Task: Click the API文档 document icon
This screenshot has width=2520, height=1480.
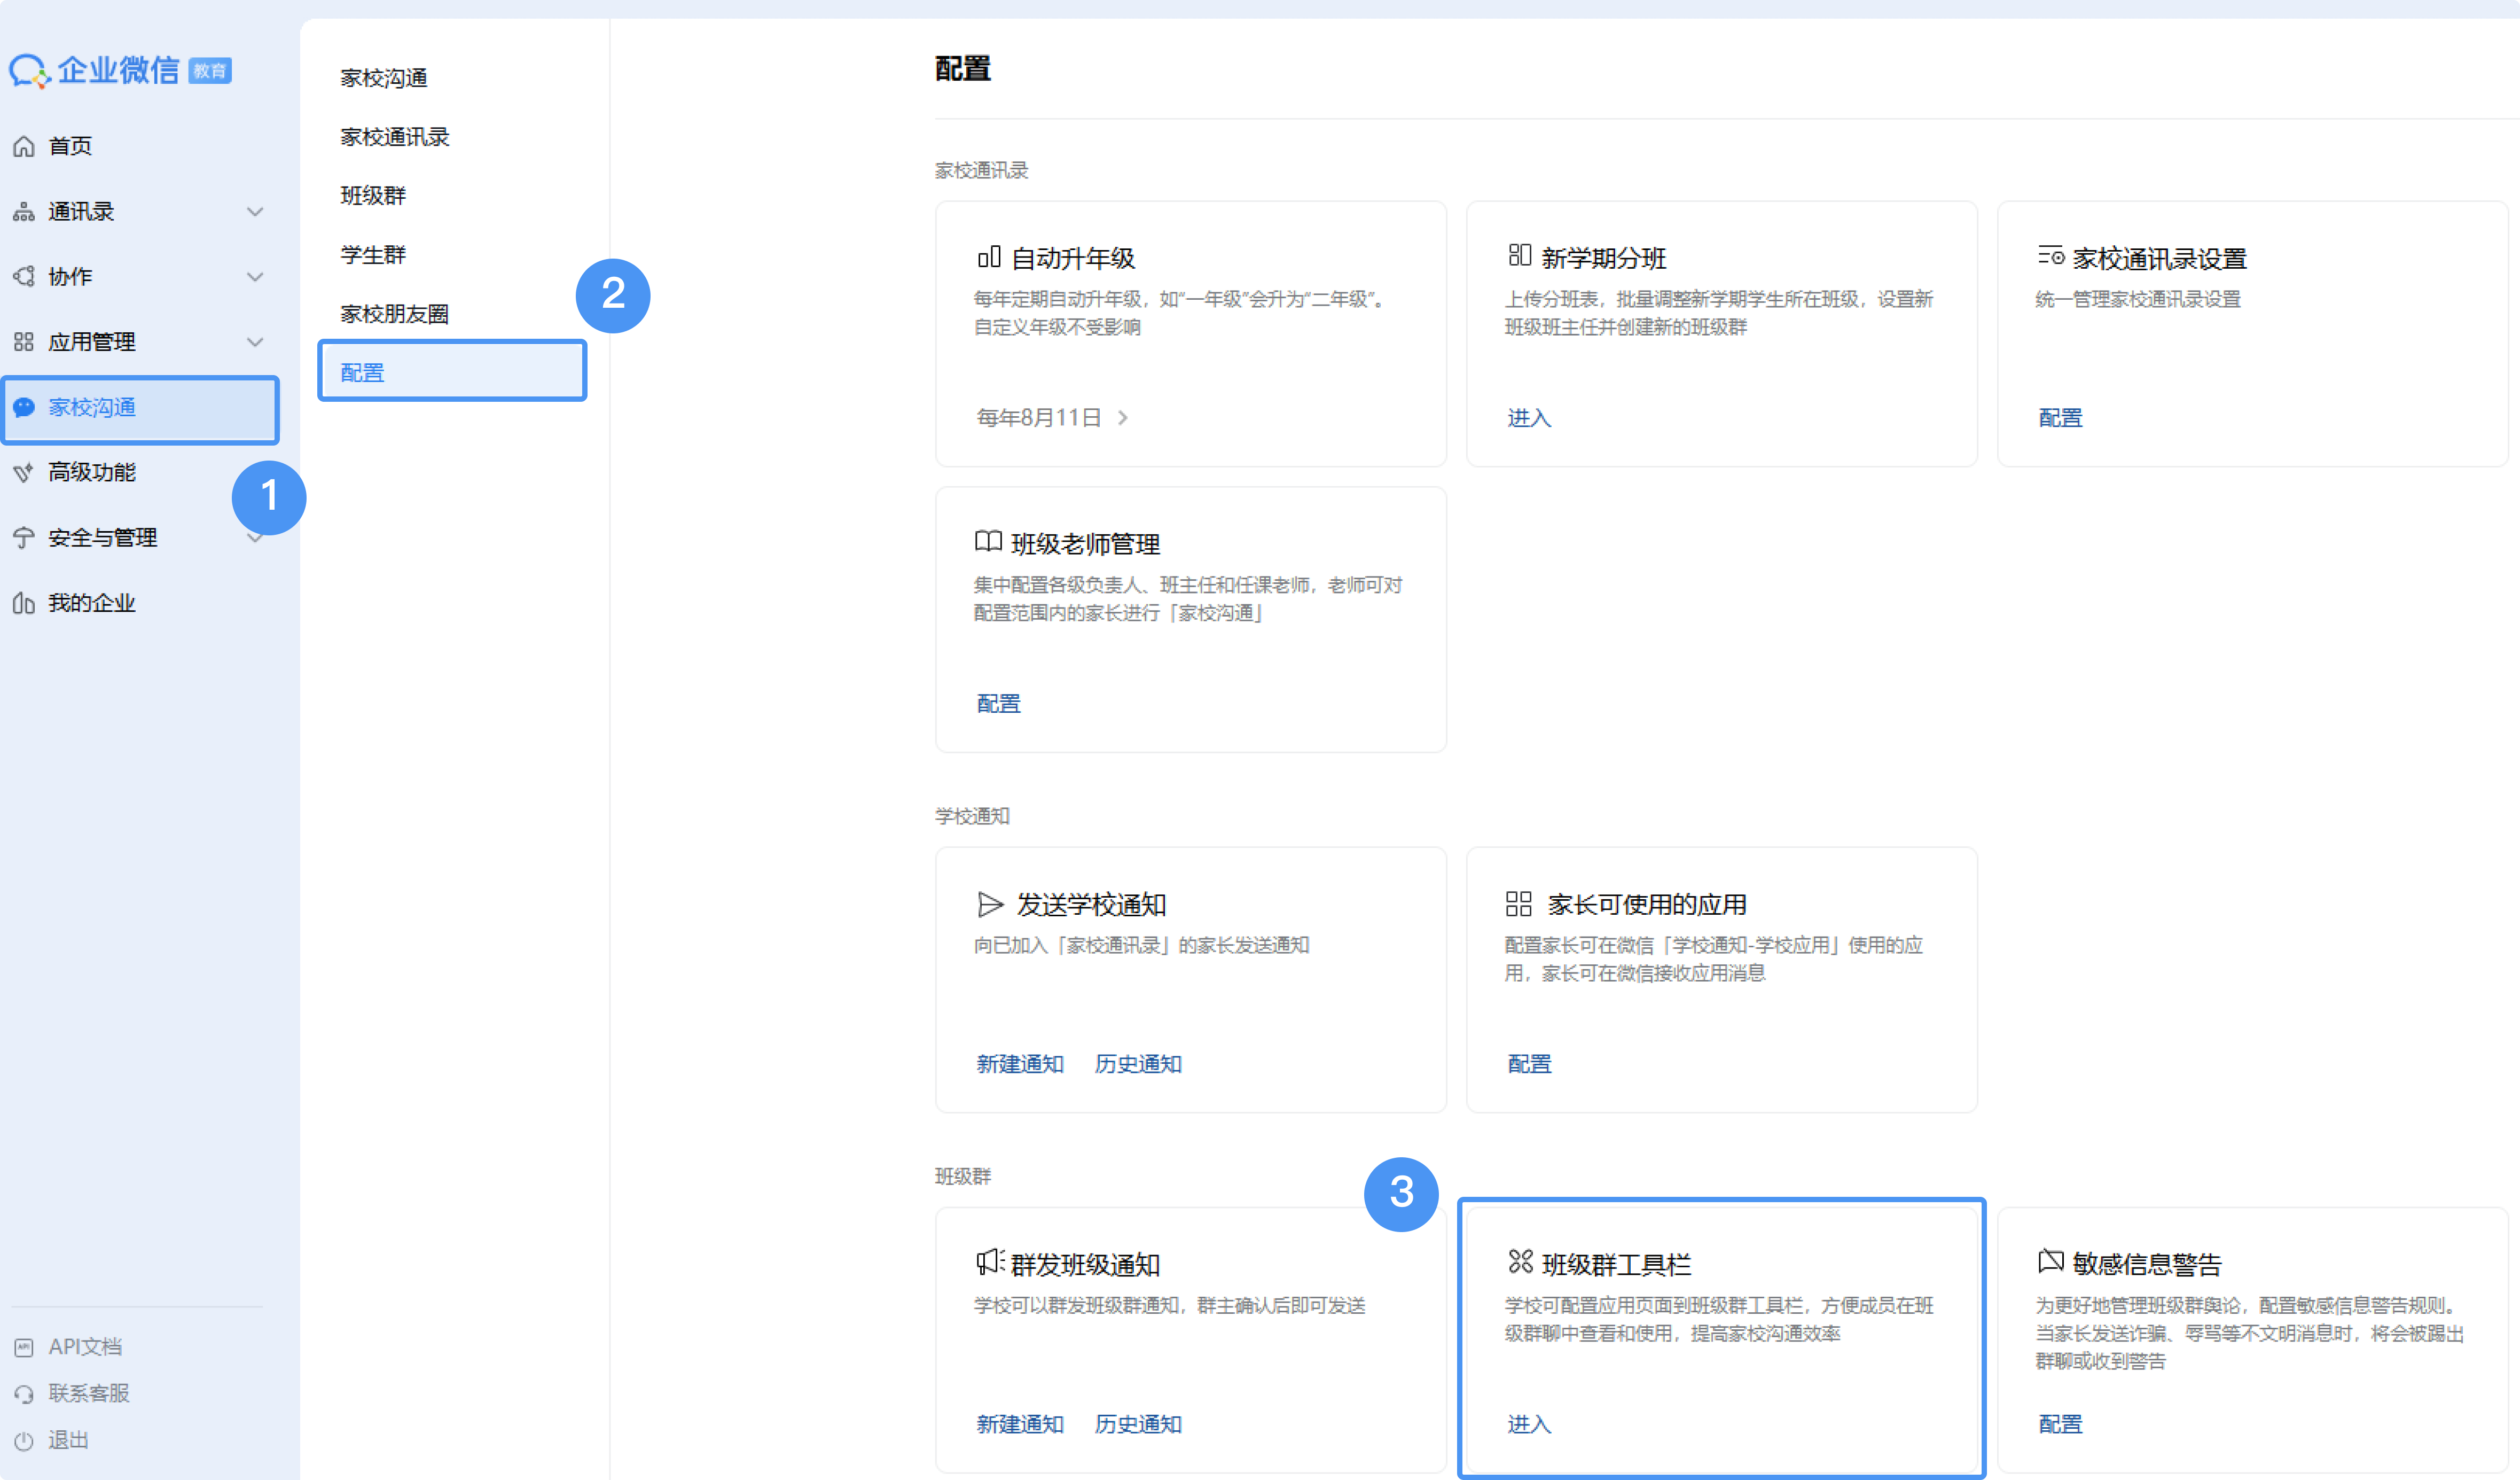Action: coord(24,1347)
